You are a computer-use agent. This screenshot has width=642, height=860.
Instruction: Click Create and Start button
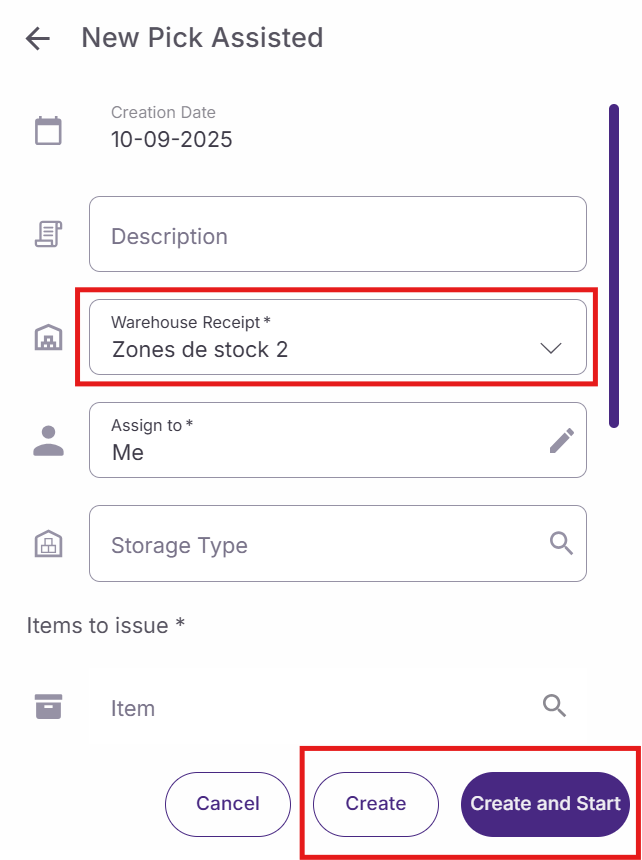pos(545,803)
